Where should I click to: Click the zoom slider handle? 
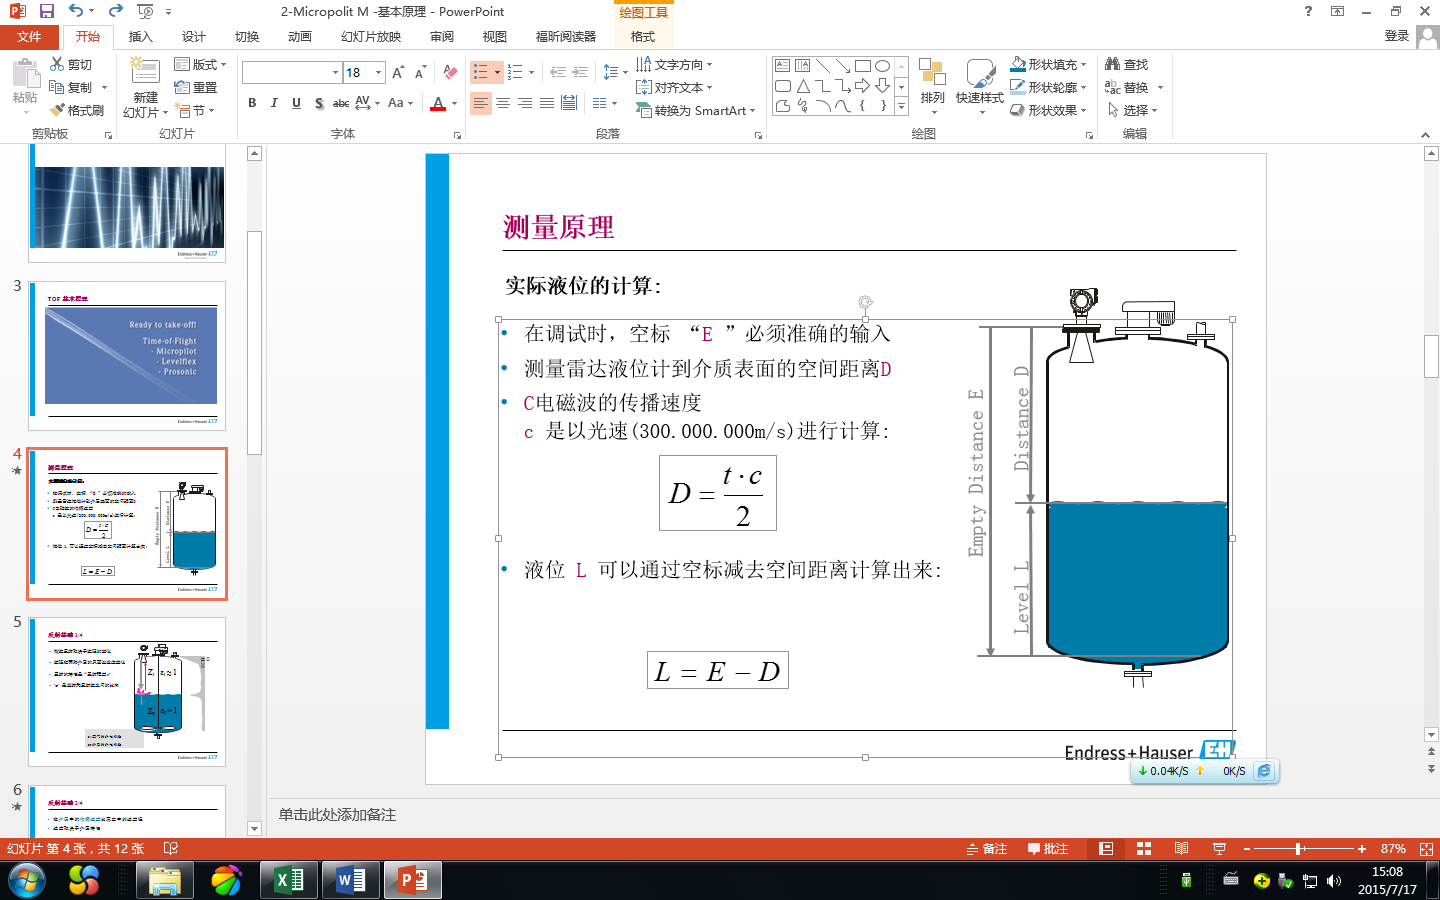1299,849
